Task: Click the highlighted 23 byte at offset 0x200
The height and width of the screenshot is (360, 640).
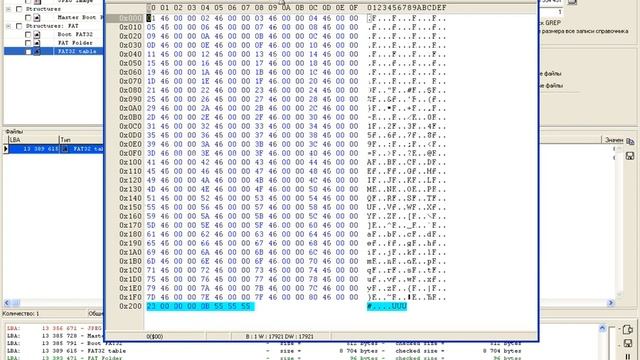Action: tap(151, 307)
